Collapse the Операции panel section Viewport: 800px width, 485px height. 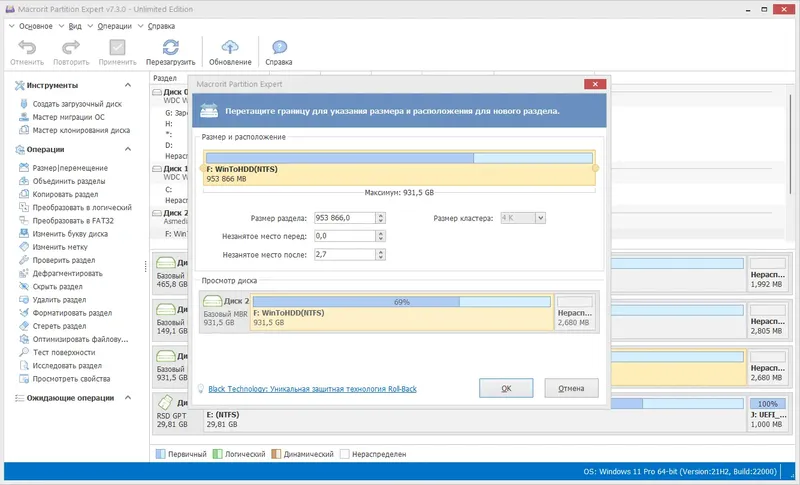128,149
